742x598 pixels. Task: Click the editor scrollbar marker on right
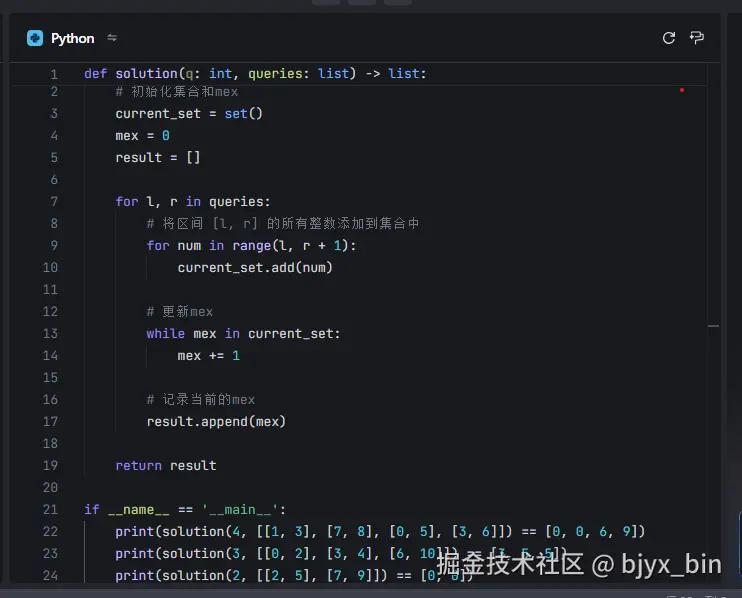click(x=714, y=326)
